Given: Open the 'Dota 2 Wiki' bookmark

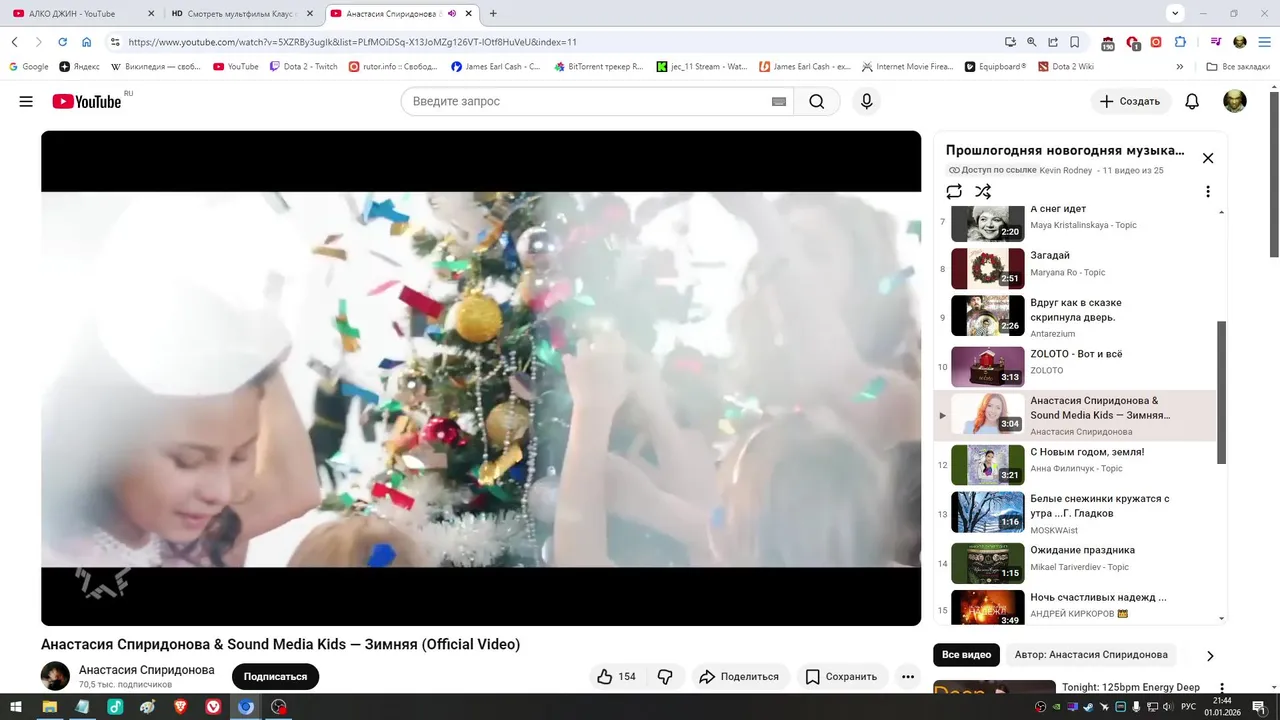Looking at the screenshot, I should click(1065, 67).
